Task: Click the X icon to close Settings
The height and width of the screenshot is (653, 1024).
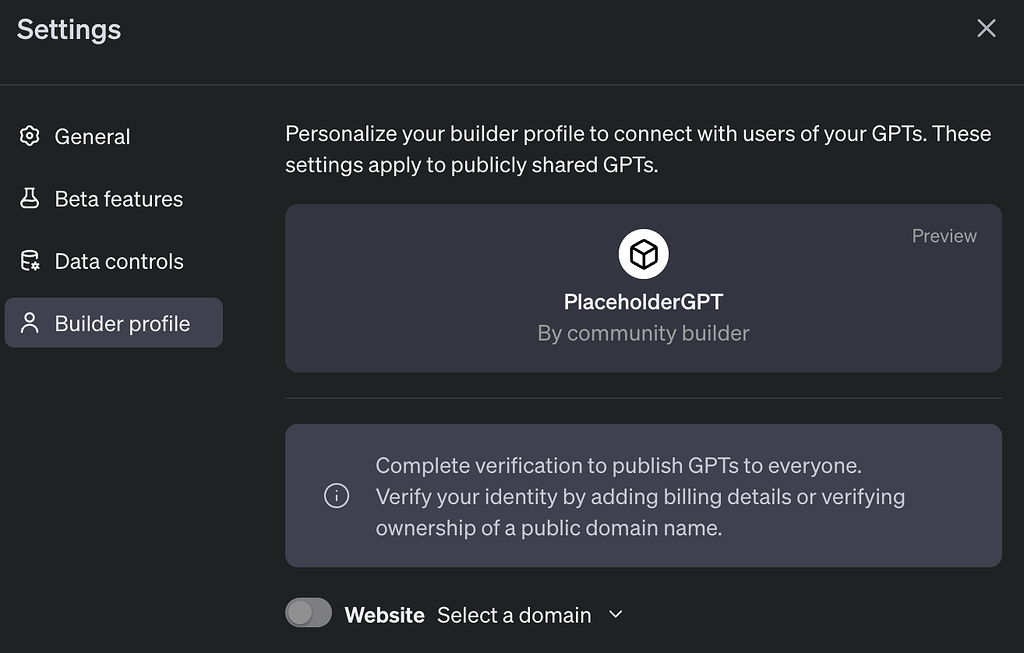Action: coord(986,28)
